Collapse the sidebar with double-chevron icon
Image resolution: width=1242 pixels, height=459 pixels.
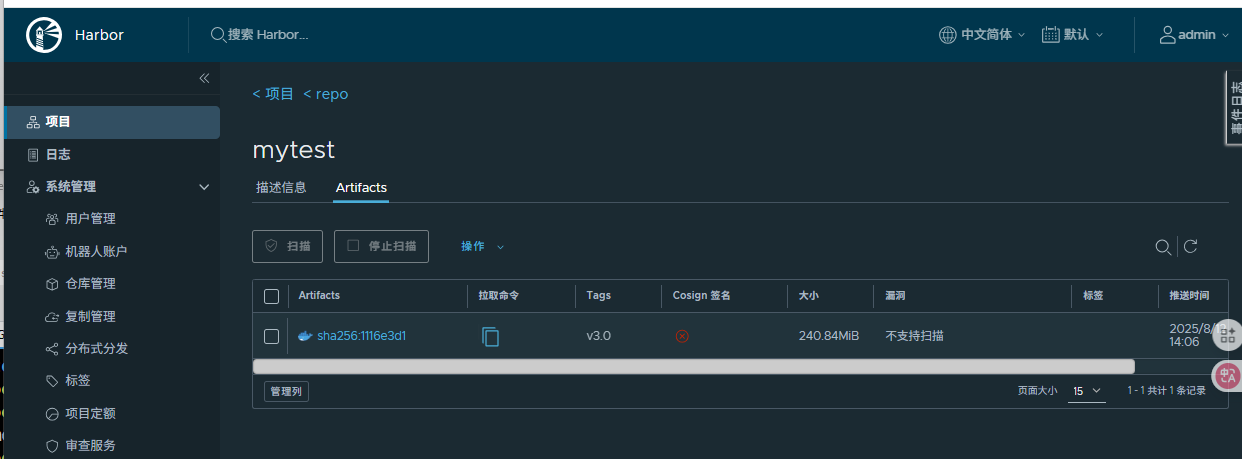pyautogui.click(x=204, y=78)
